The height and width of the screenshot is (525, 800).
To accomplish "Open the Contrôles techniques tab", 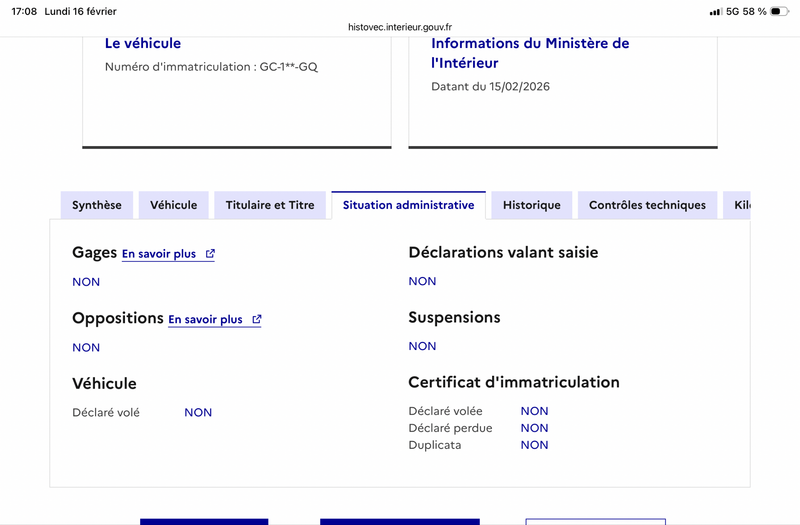I will pos(647,205).
